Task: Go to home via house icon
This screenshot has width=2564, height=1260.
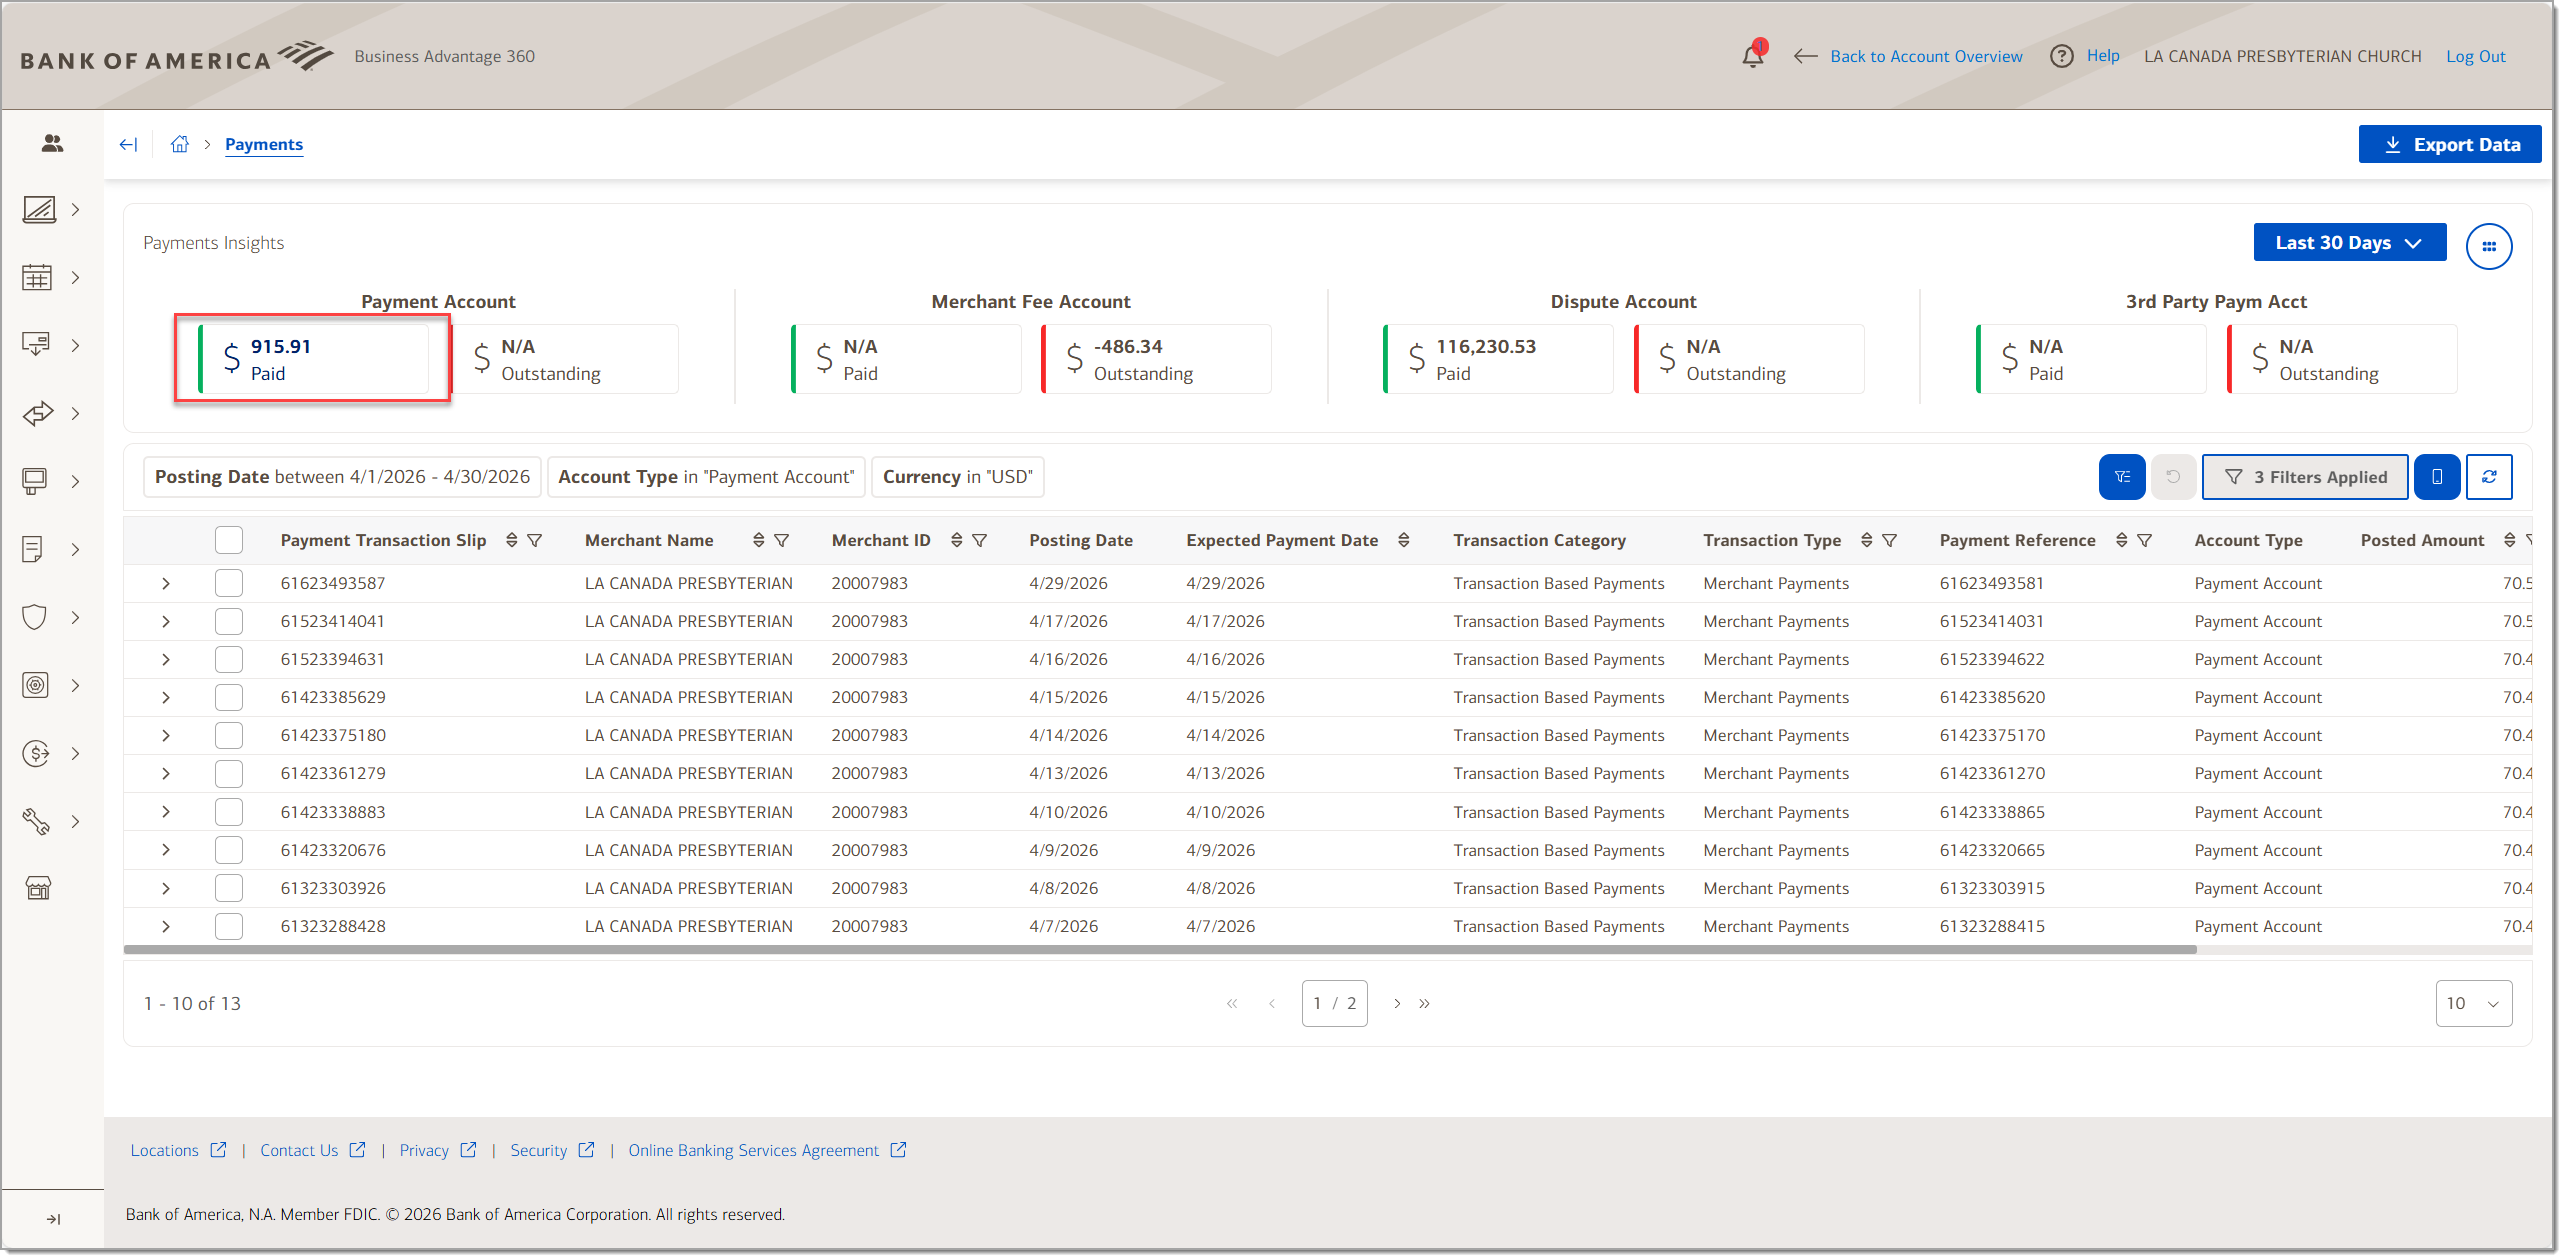Action: click(180, 144)
